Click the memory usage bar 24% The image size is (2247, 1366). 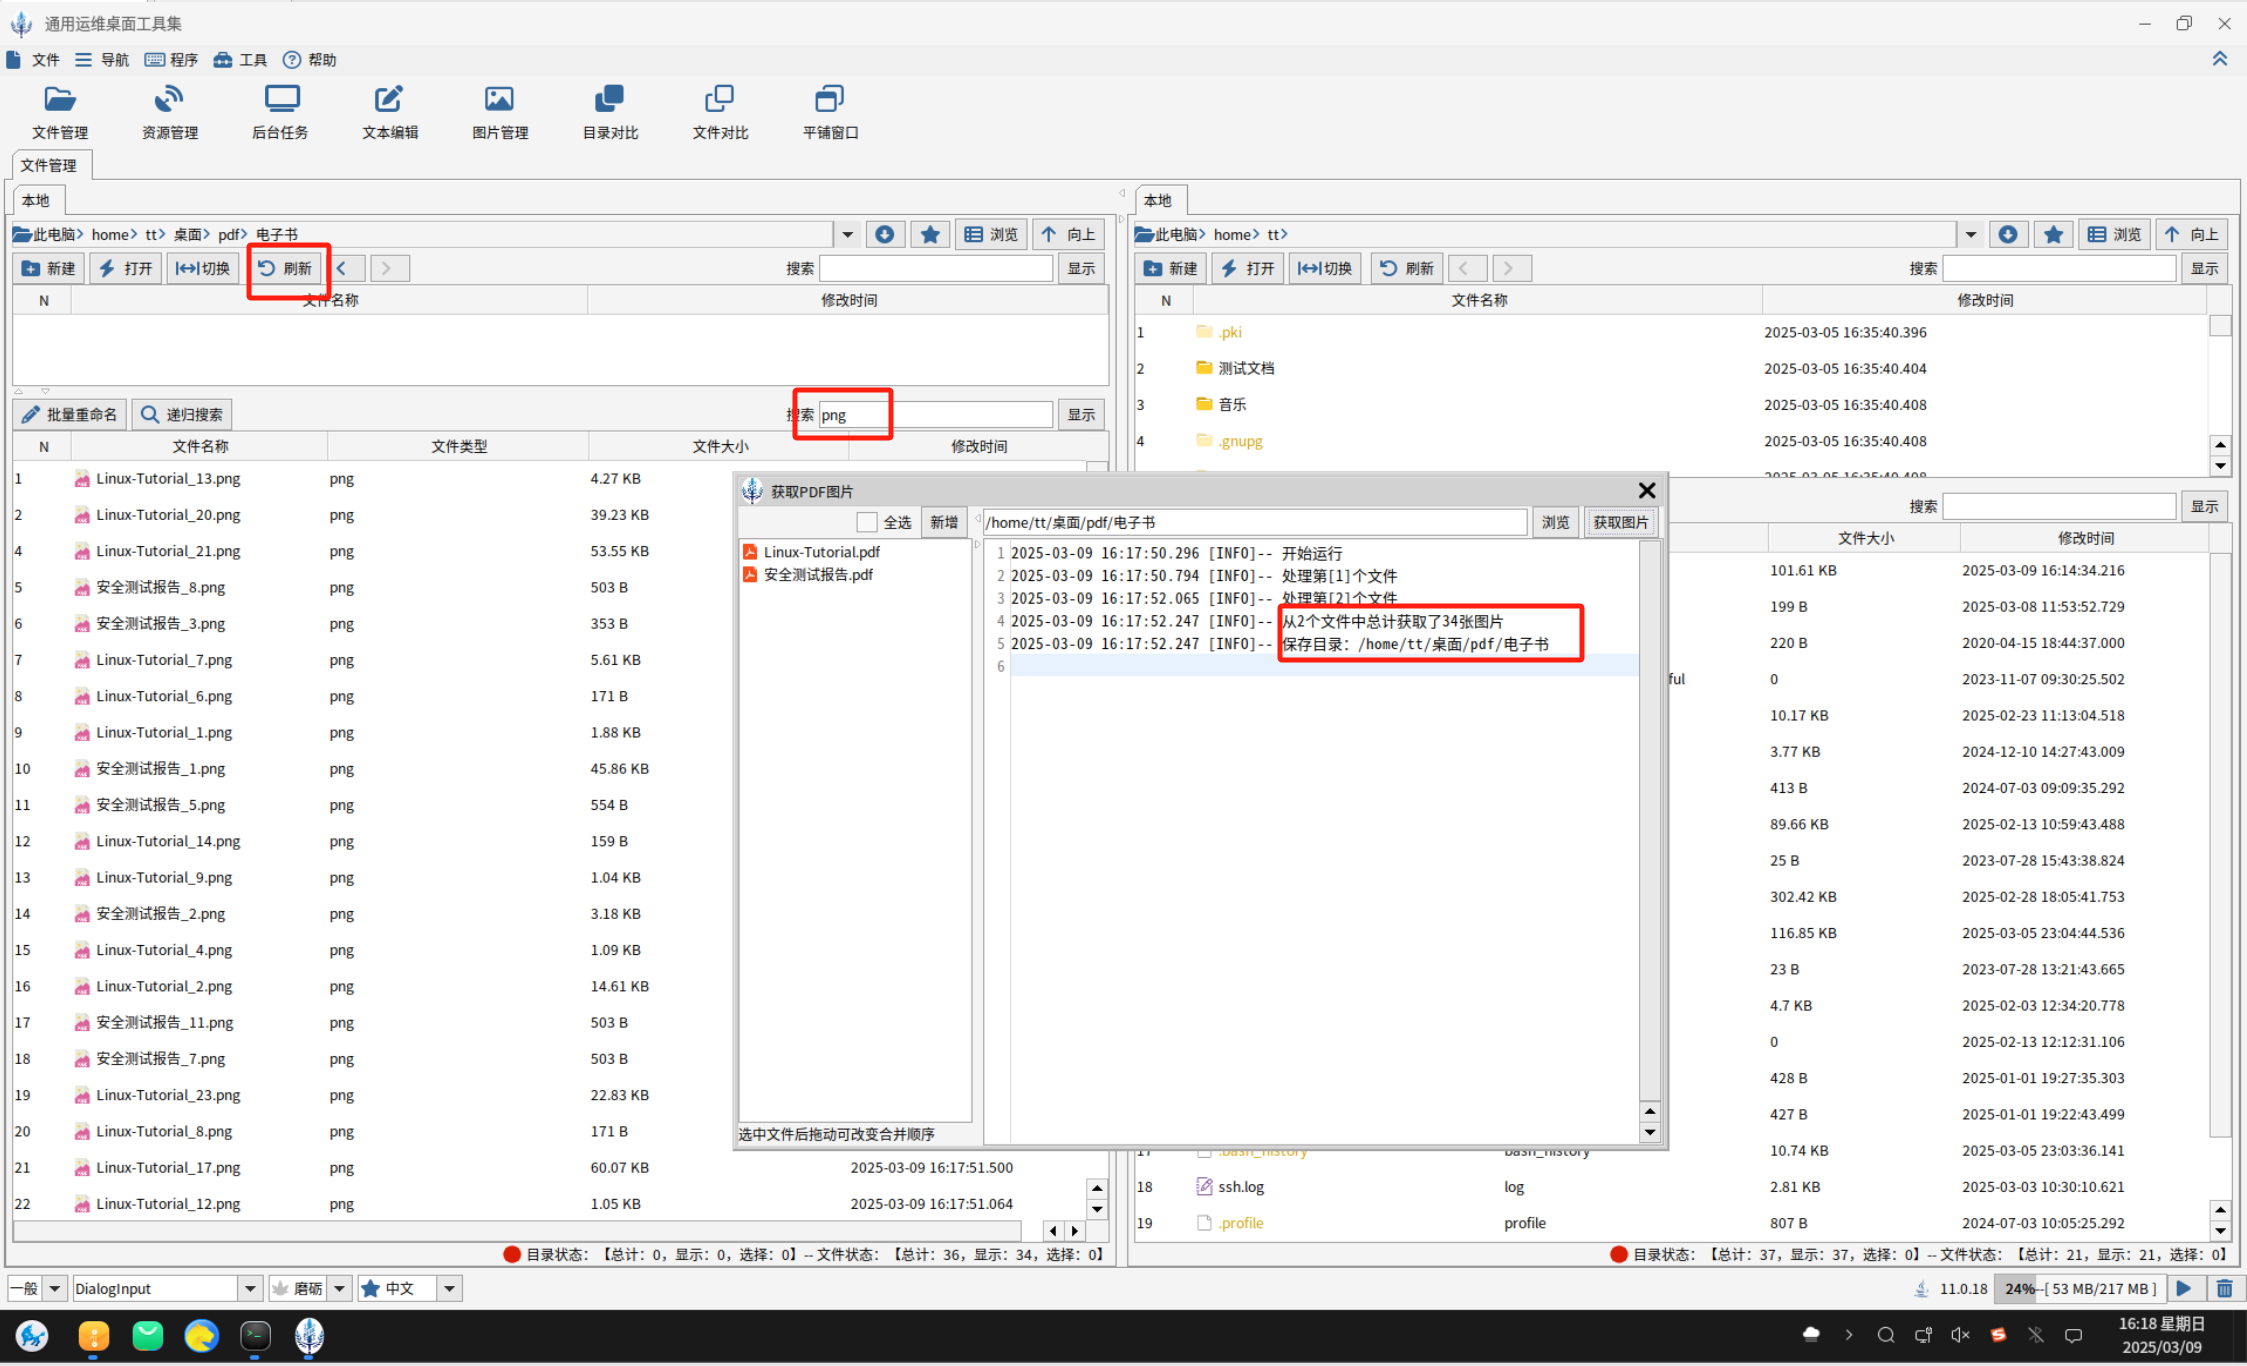2080,1288
